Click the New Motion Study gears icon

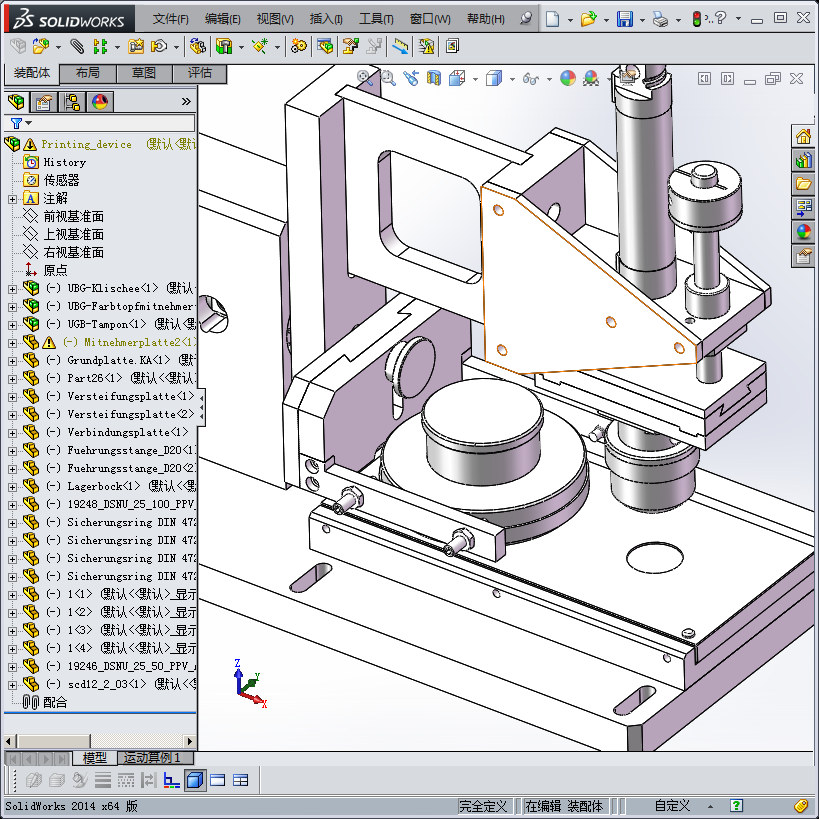[299, 46]
